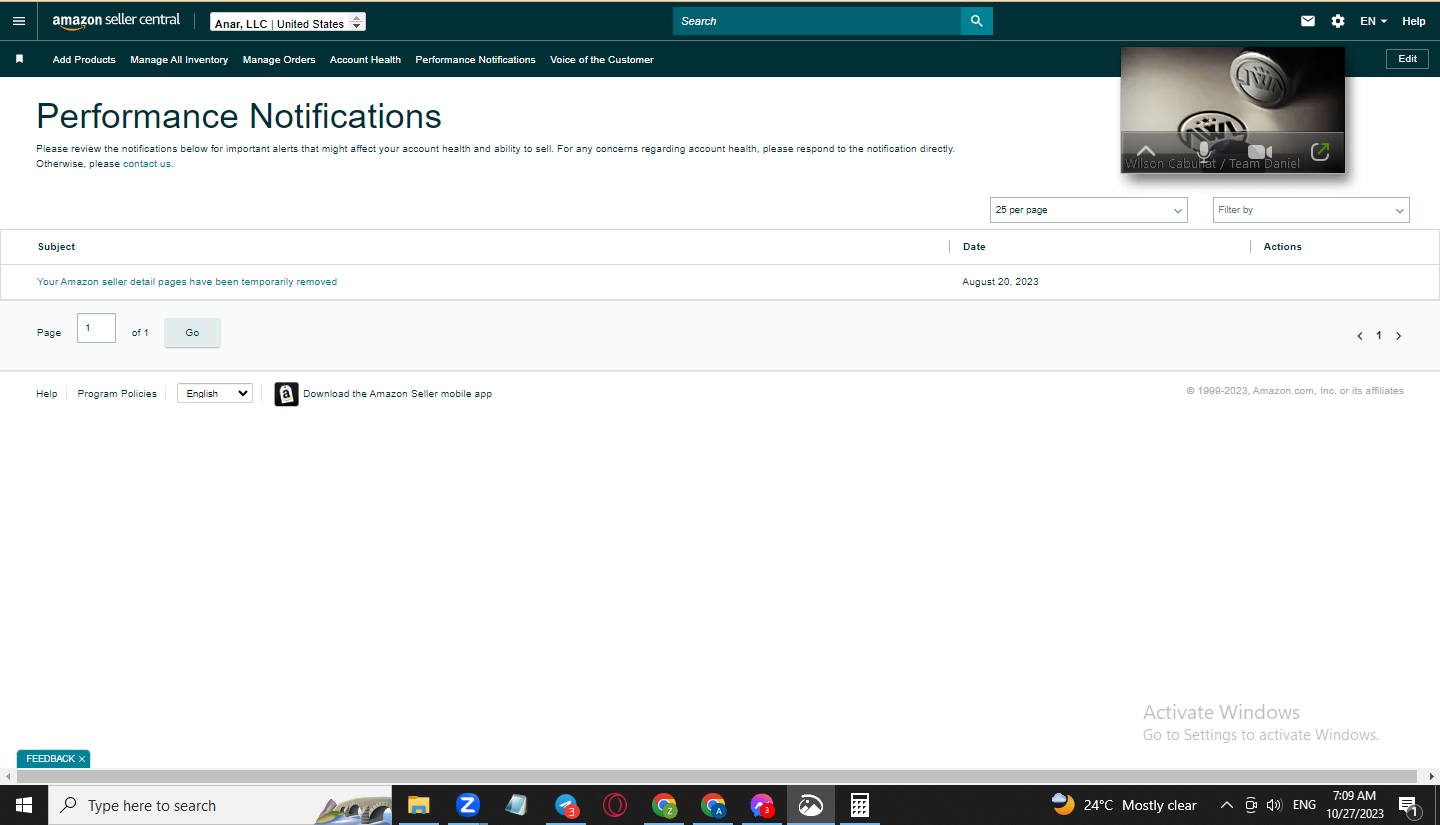
Task: Click the volume speaker tray icon
Action: tap(1274, 805)
